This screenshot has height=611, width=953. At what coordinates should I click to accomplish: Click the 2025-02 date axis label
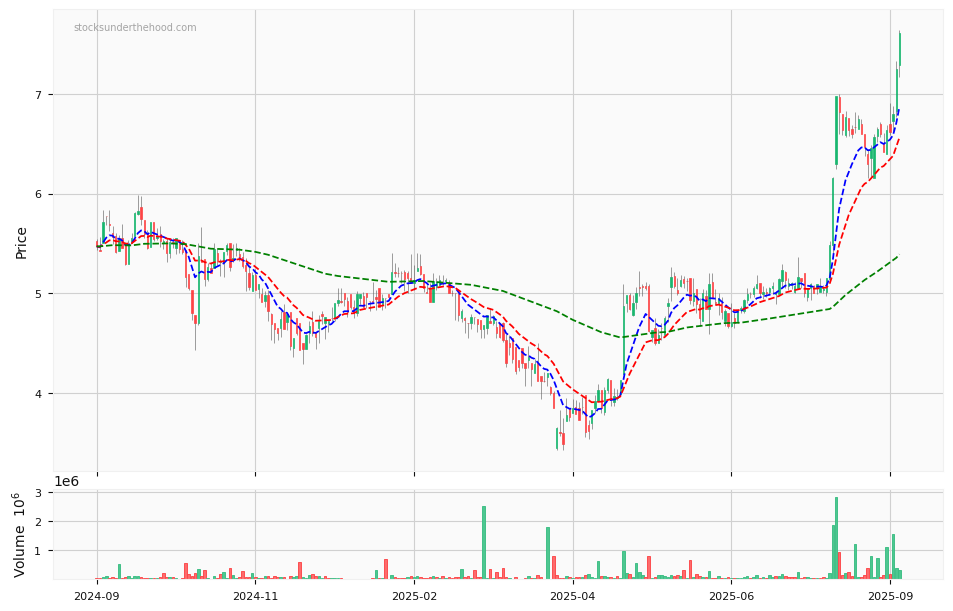415,596
